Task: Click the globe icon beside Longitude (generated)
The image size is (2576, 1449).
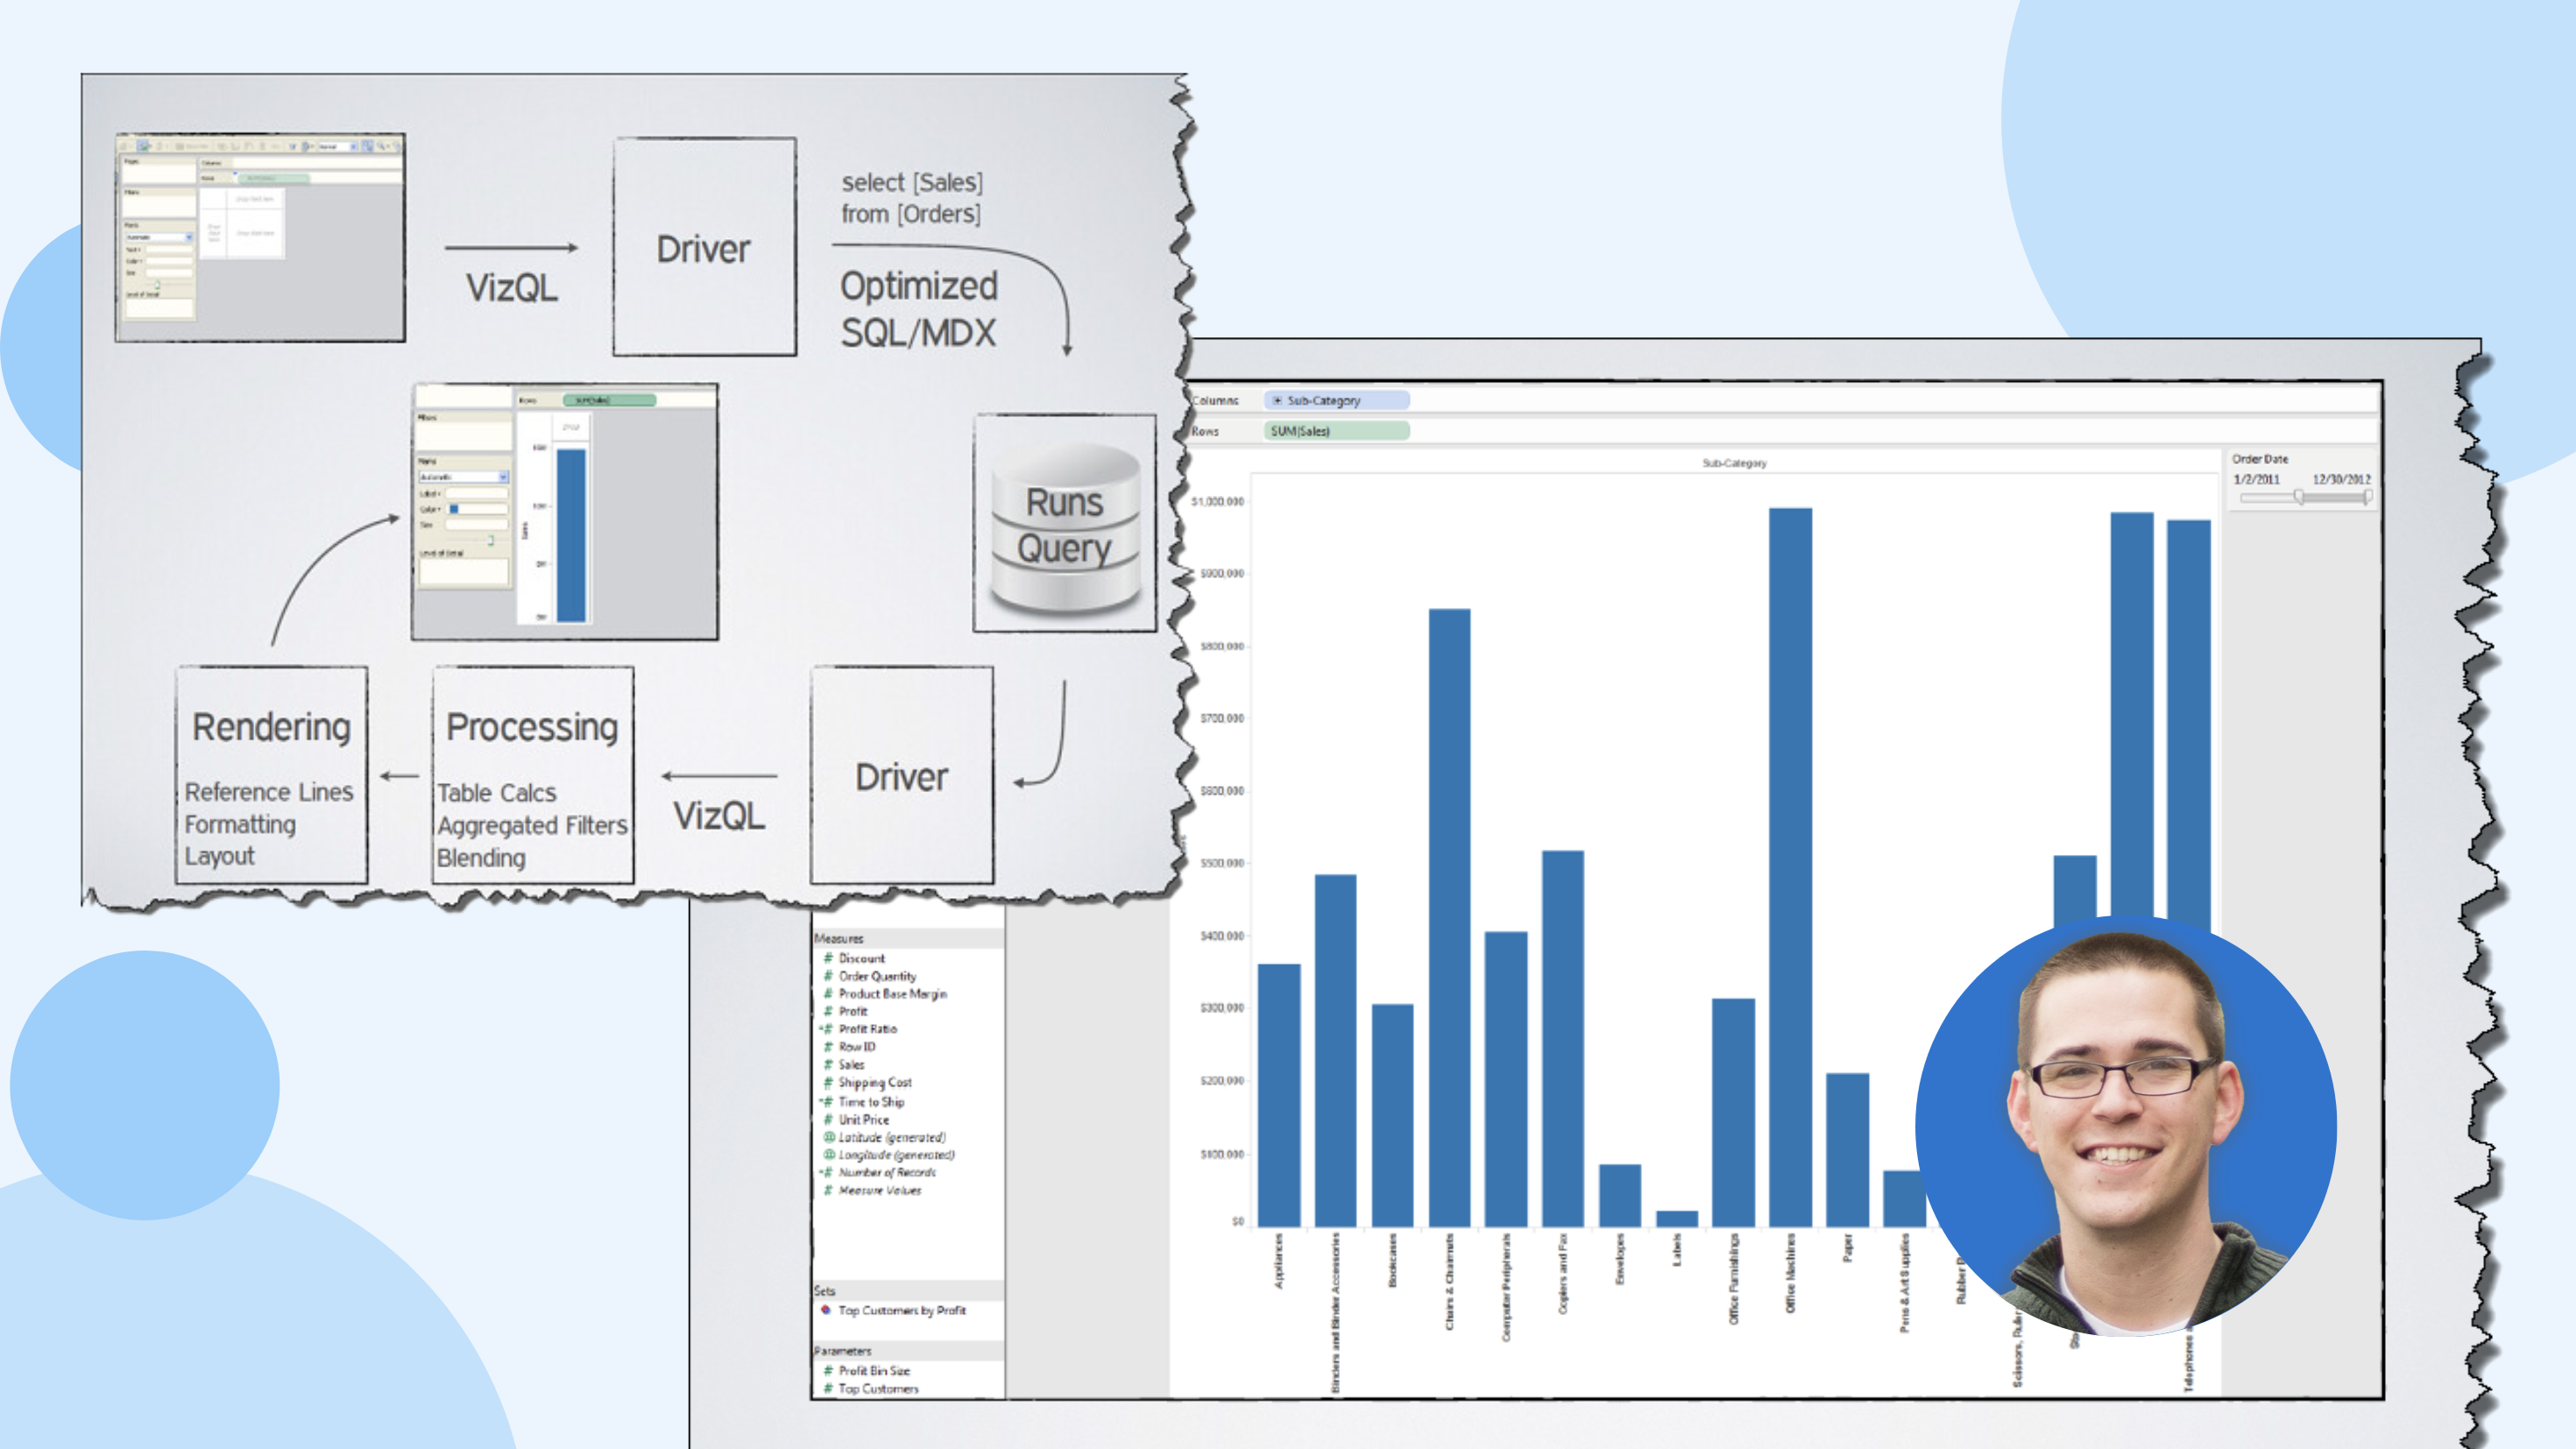Action: click(x=828, y=1155)
